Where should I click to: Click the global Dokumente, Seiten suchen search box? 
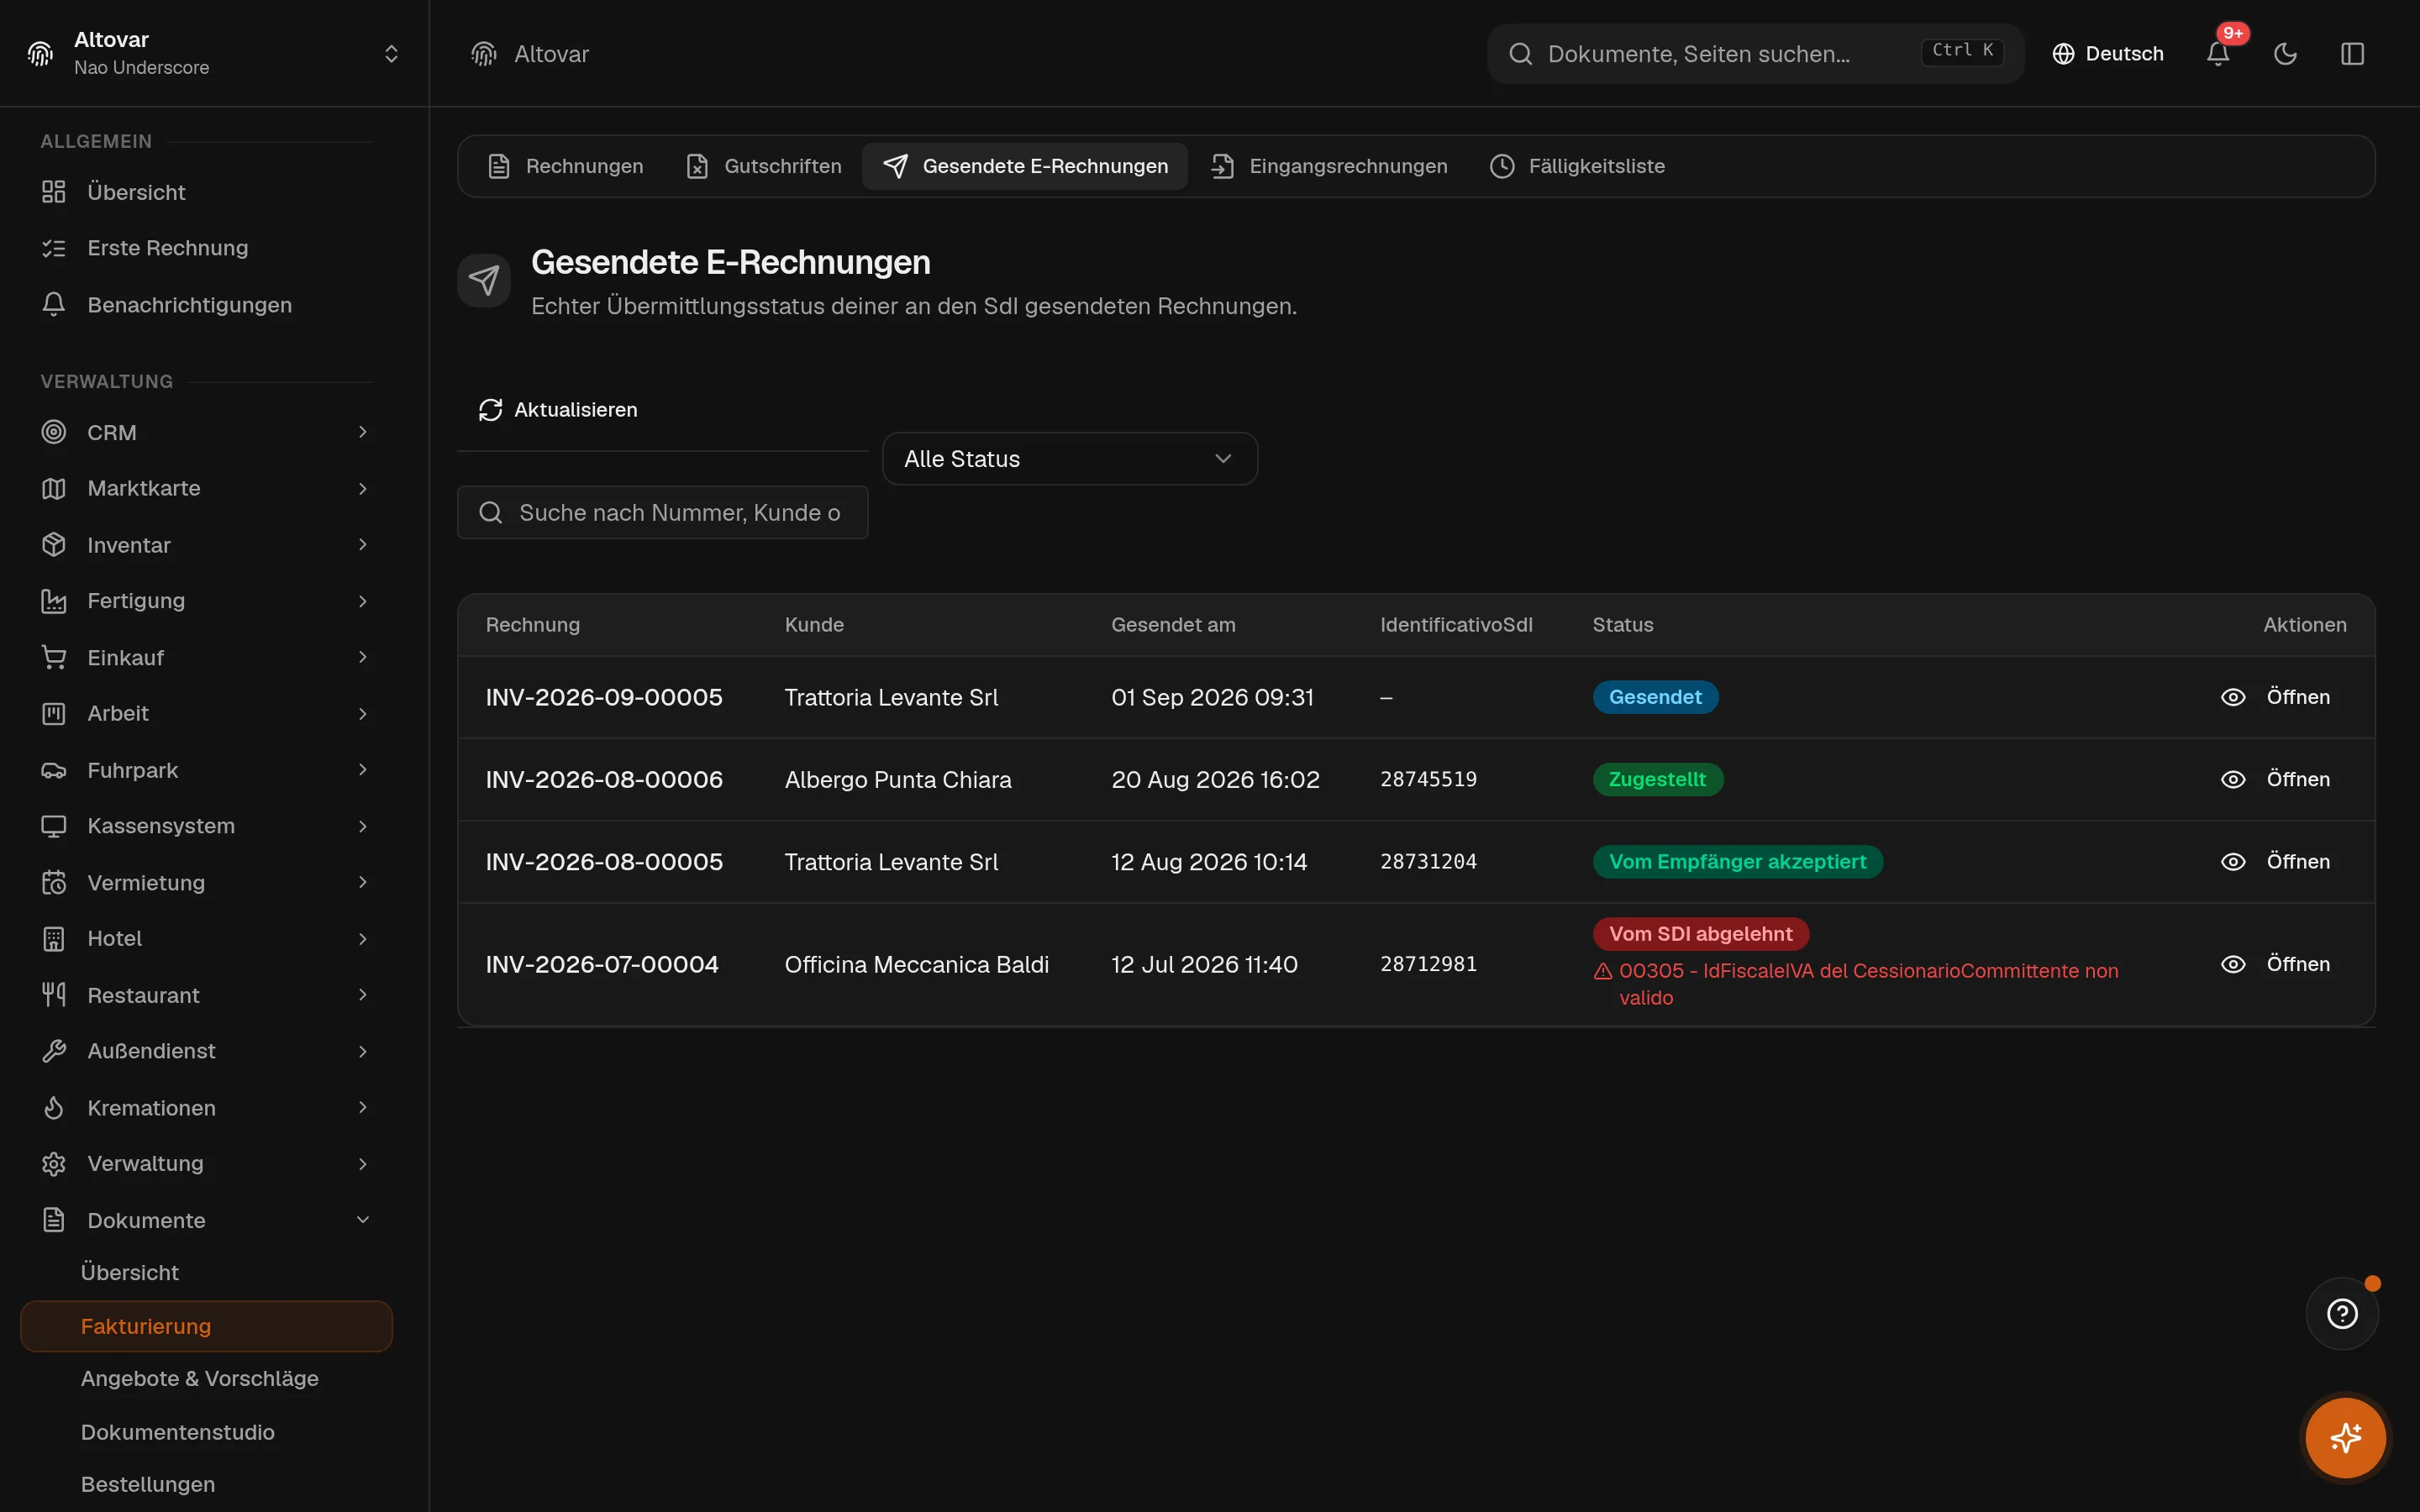(x=1755, y=54)
